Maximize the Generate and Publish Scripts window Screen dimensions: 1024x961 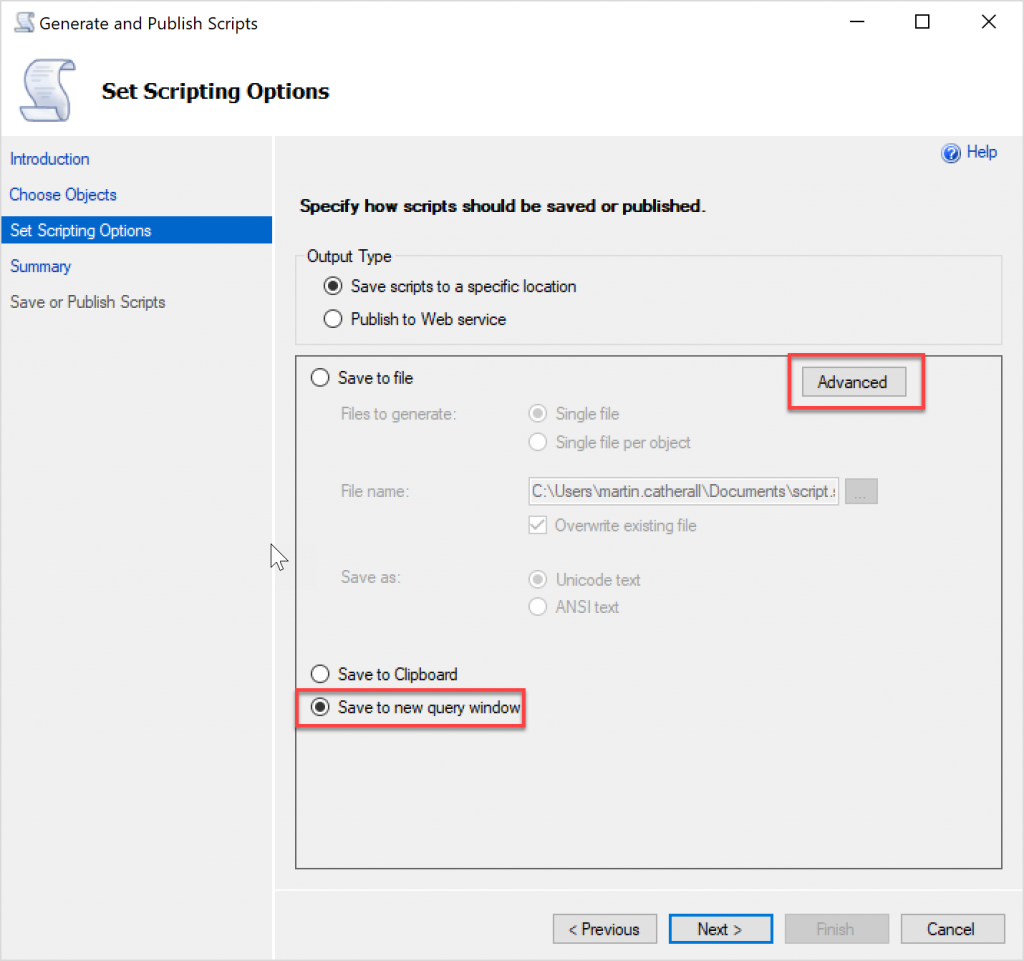(x=922, y=22)
